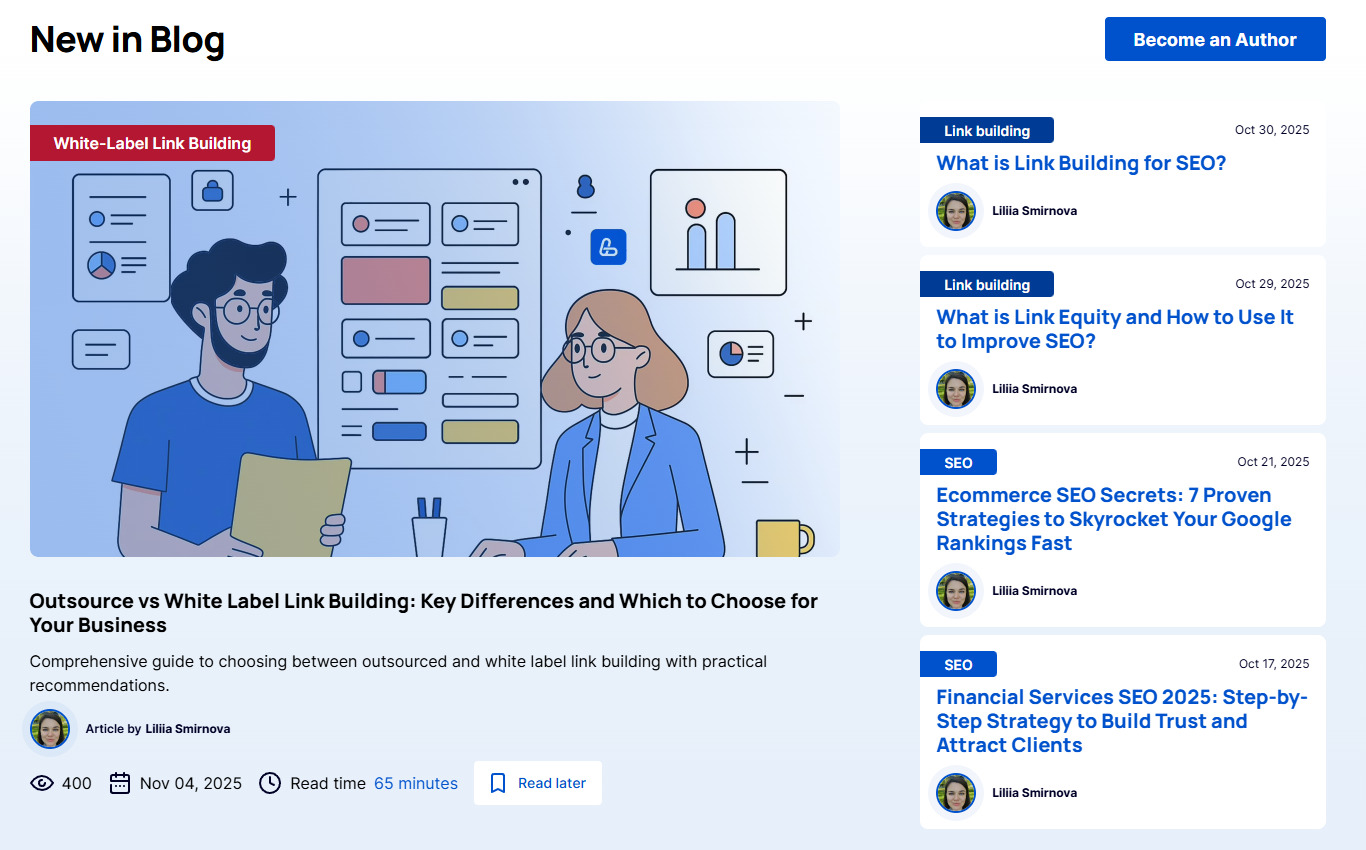Open the Ecommerce SEO Secrets article
This screenshot has width=1366, height=850.
click(x=1113, y=519)
